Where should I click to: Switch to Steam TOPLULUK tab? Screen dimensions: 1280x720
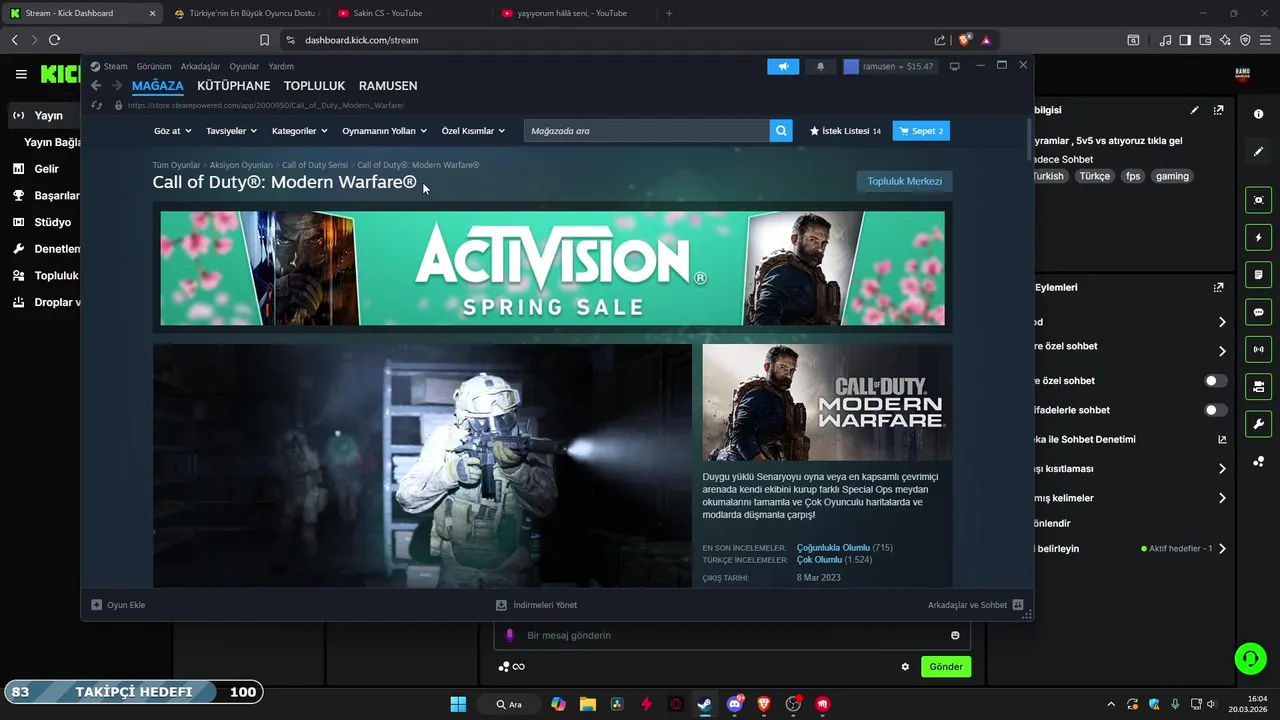[x=315, y=86]
